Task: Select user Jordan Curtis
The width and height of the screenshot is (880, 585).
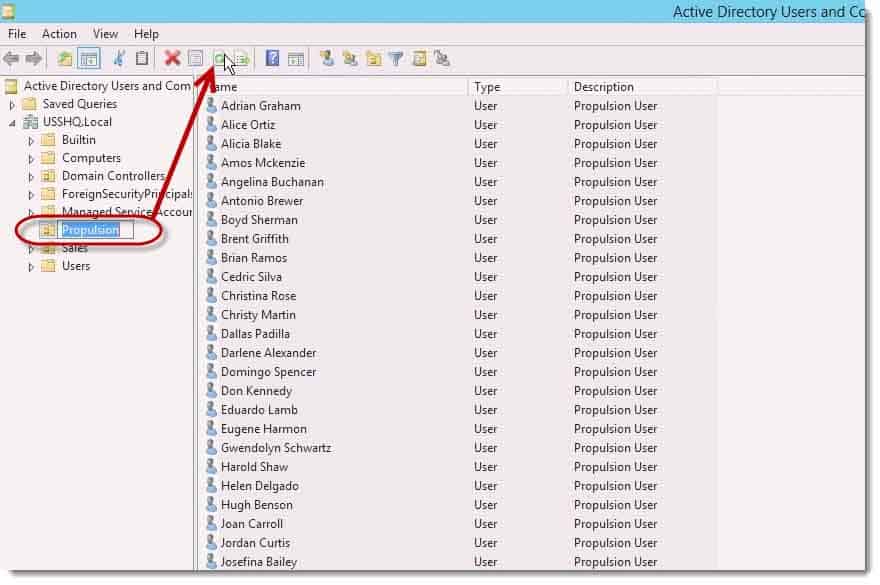Action: pyautogui.click(x=255, y=543)
